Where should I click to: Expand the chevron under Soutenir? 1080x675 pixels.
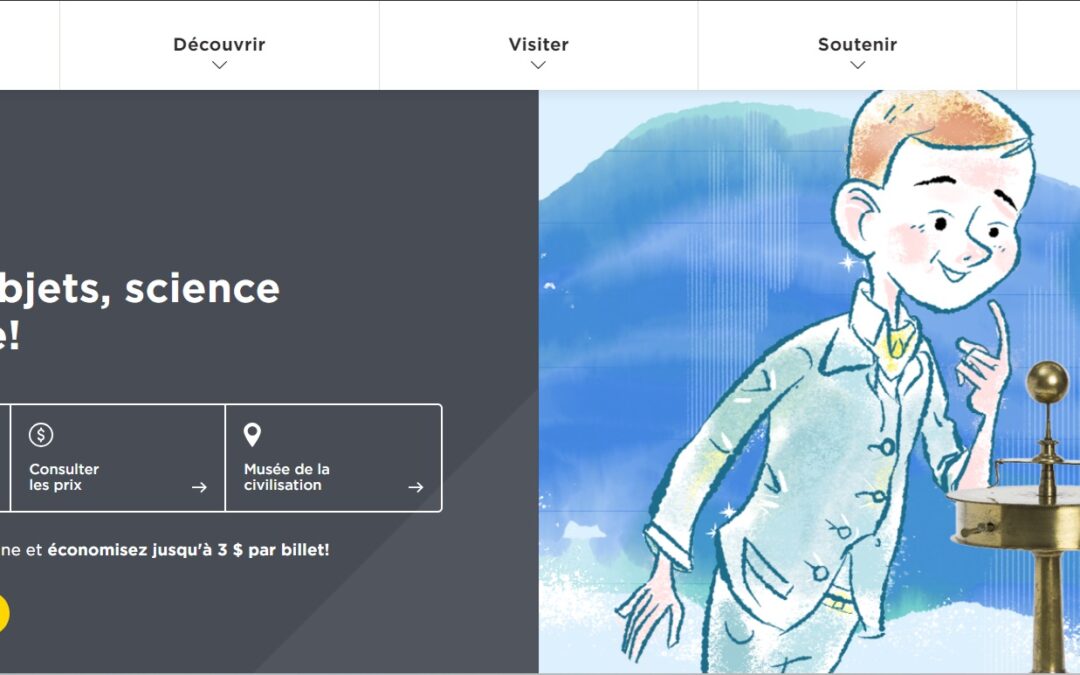click(x=858, y=65)
